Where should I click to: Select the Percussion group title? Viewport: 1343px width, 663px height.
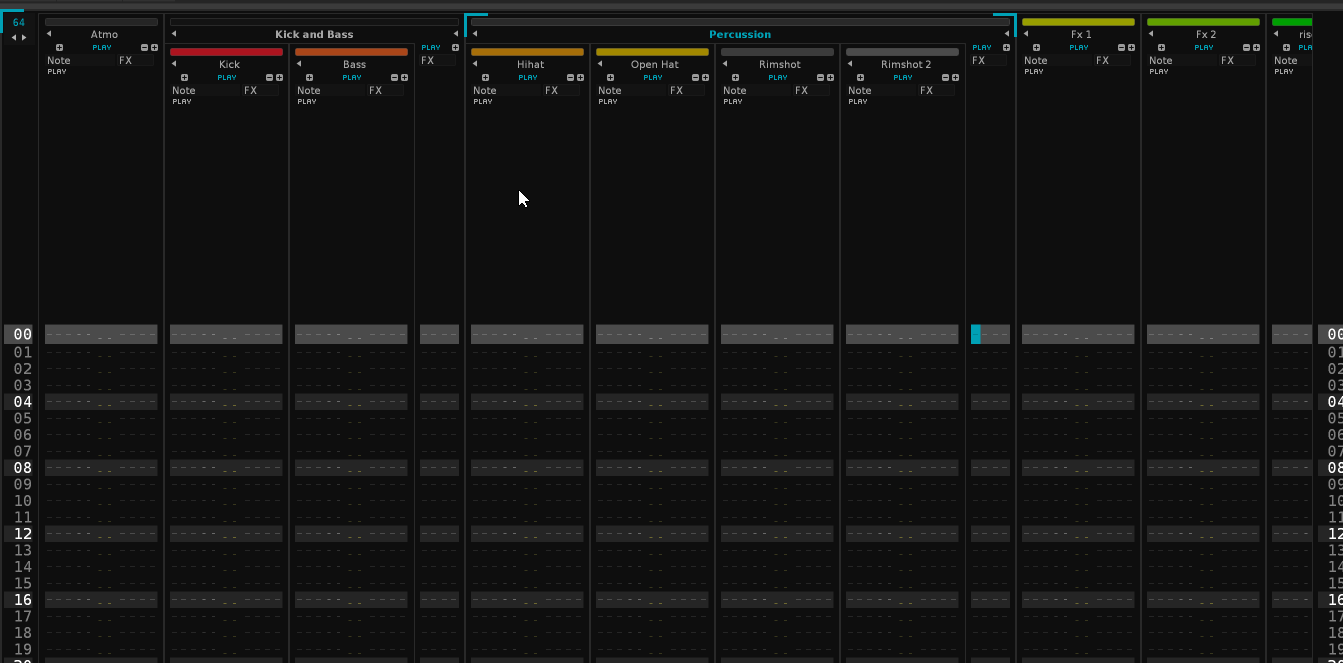pos(740,34)
